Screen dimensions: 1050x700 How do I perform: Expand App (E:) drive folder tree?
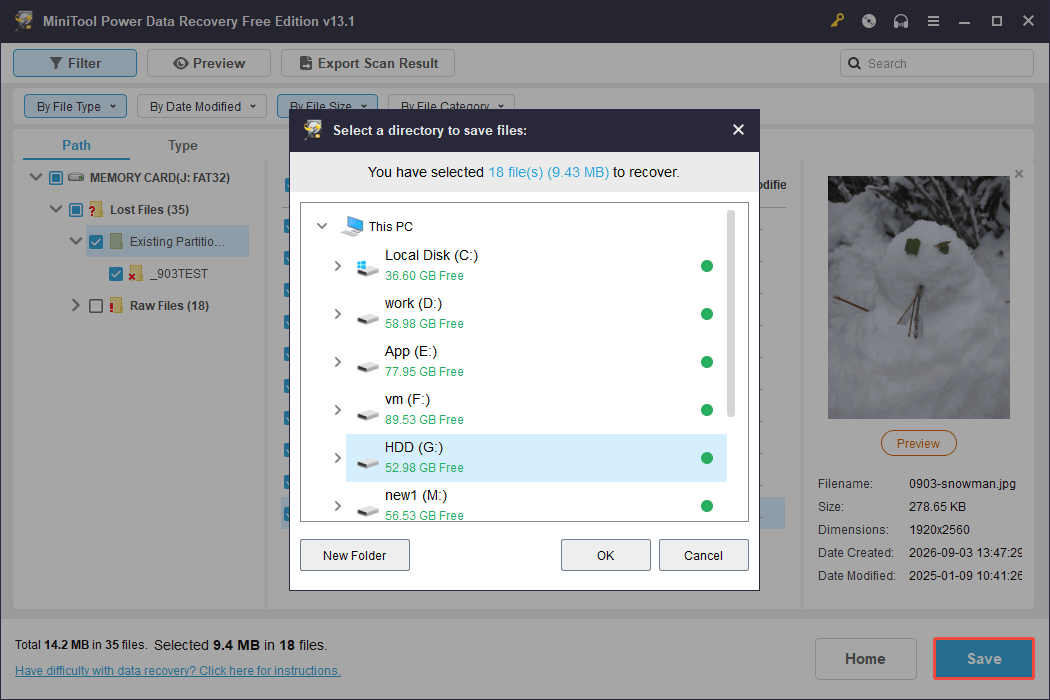point(338,362)
